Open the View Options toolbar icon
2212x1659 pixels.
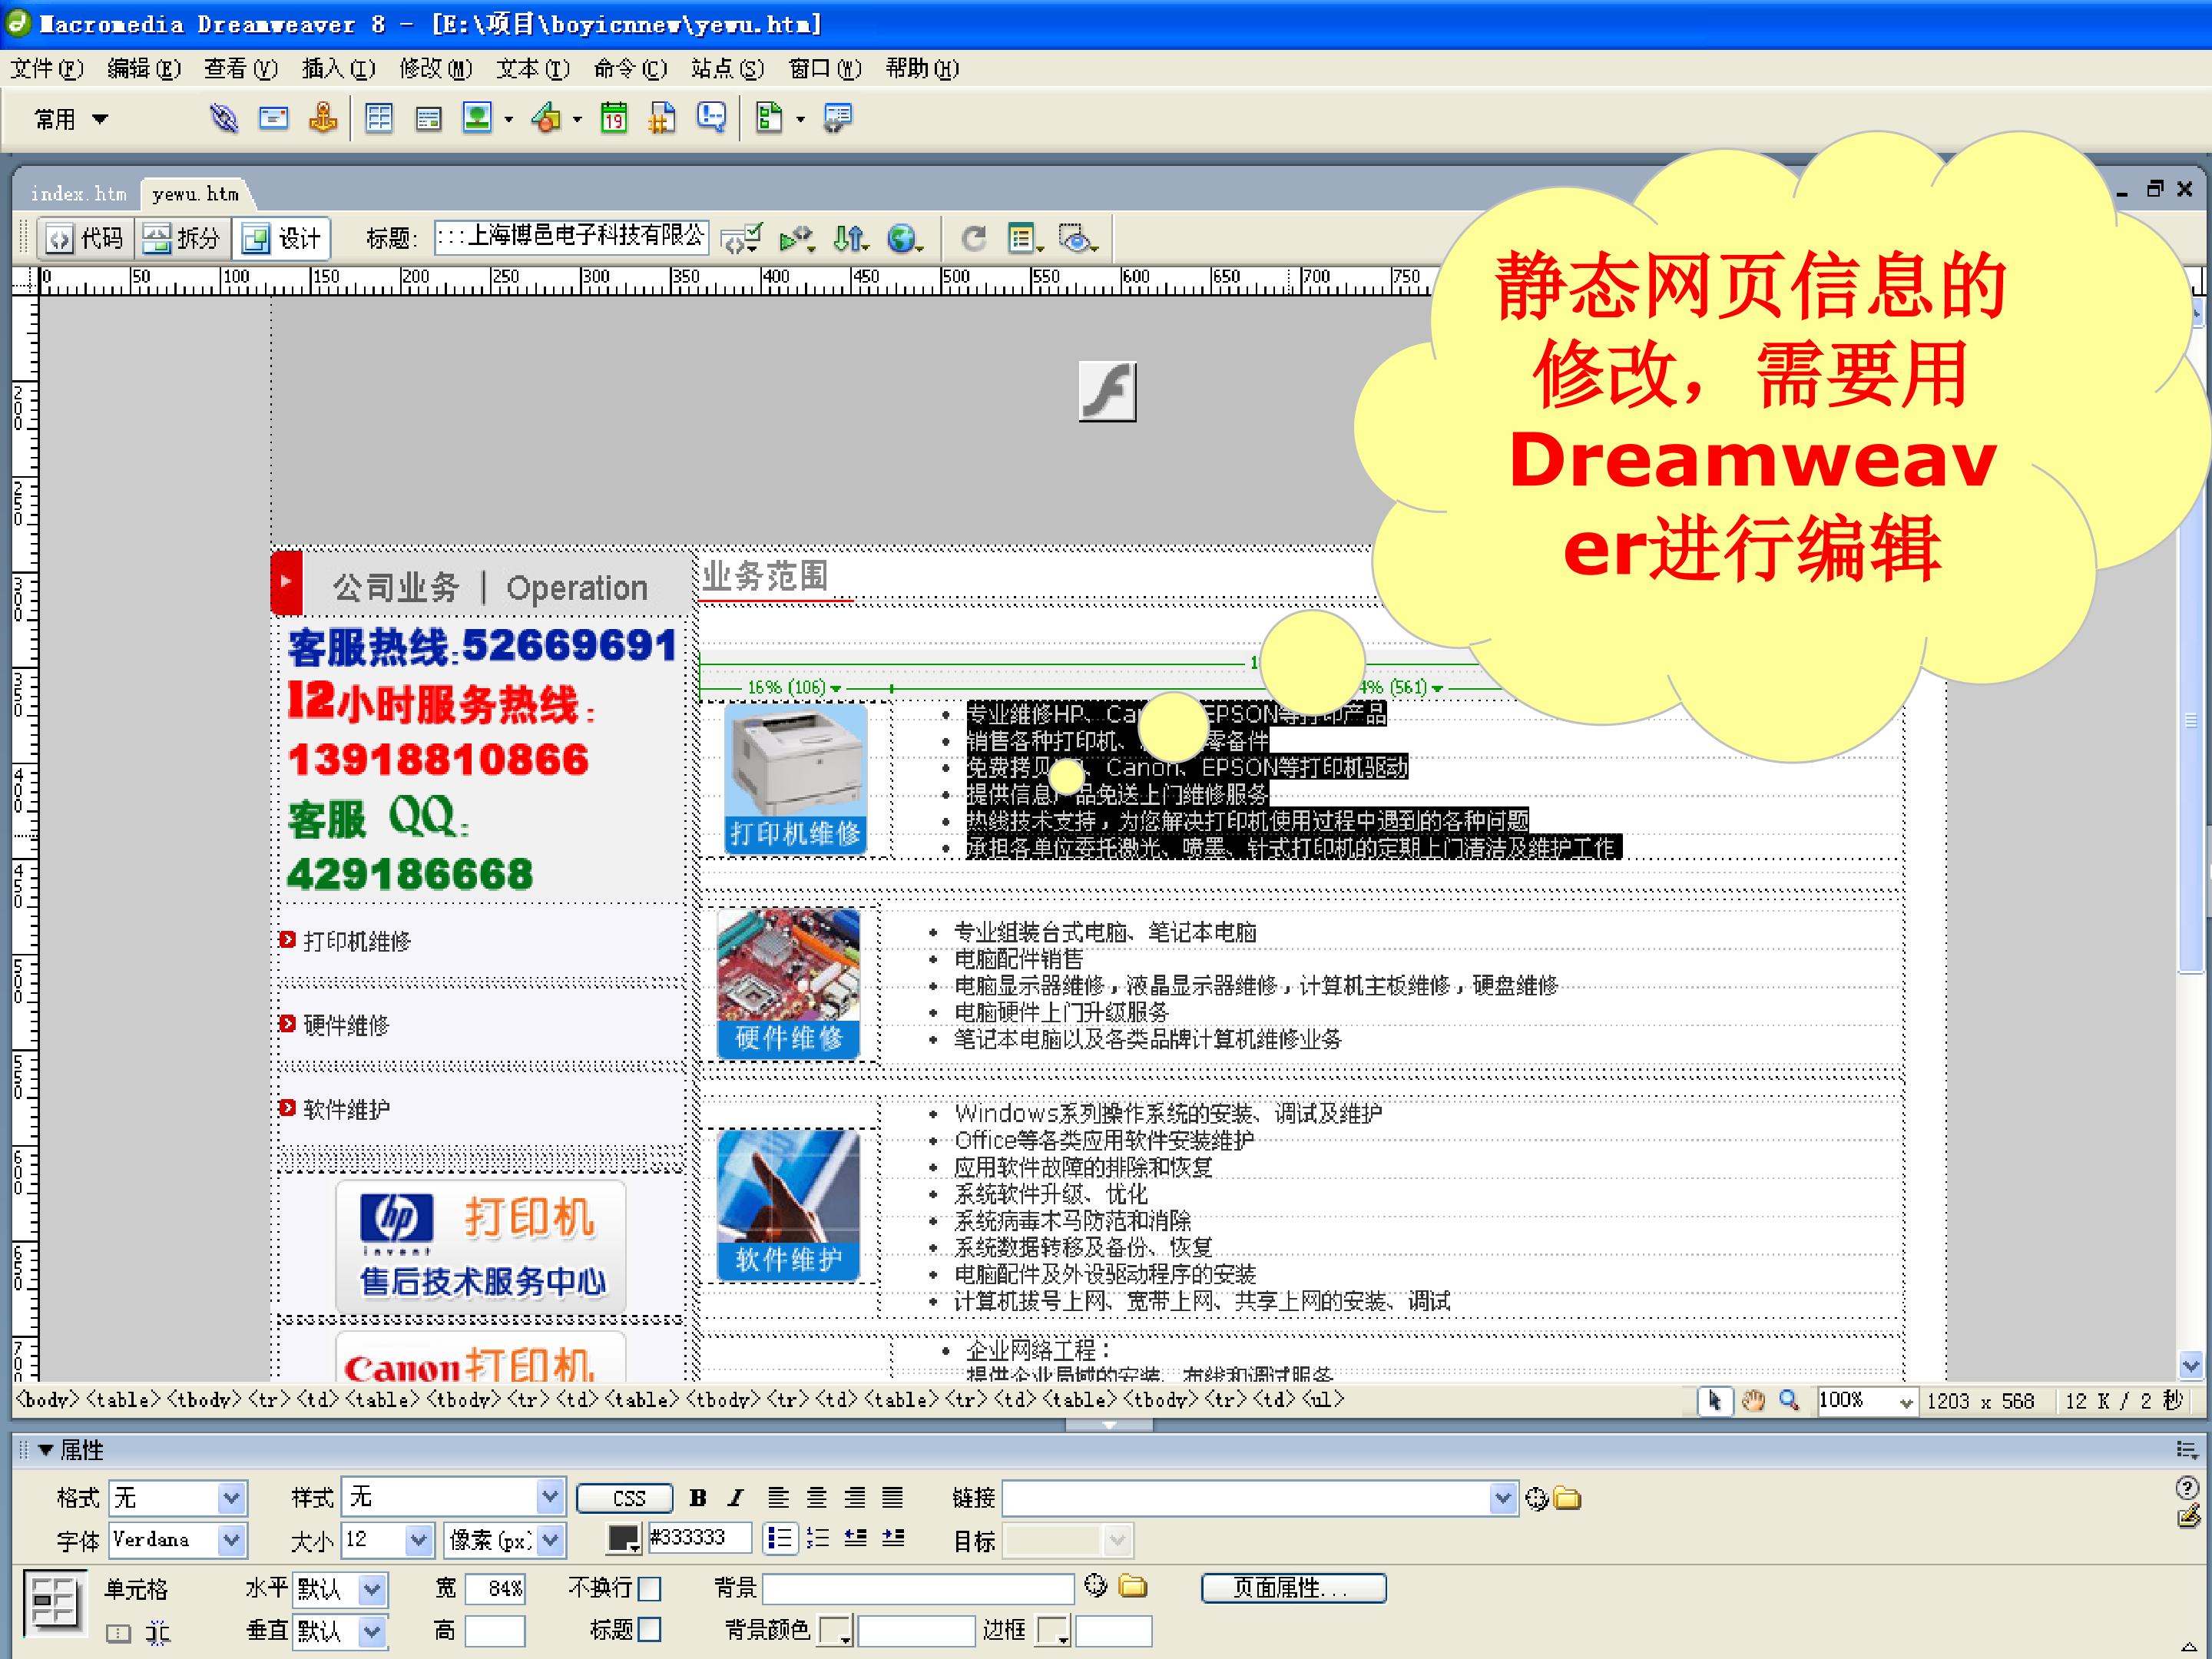pos(1025,239)
